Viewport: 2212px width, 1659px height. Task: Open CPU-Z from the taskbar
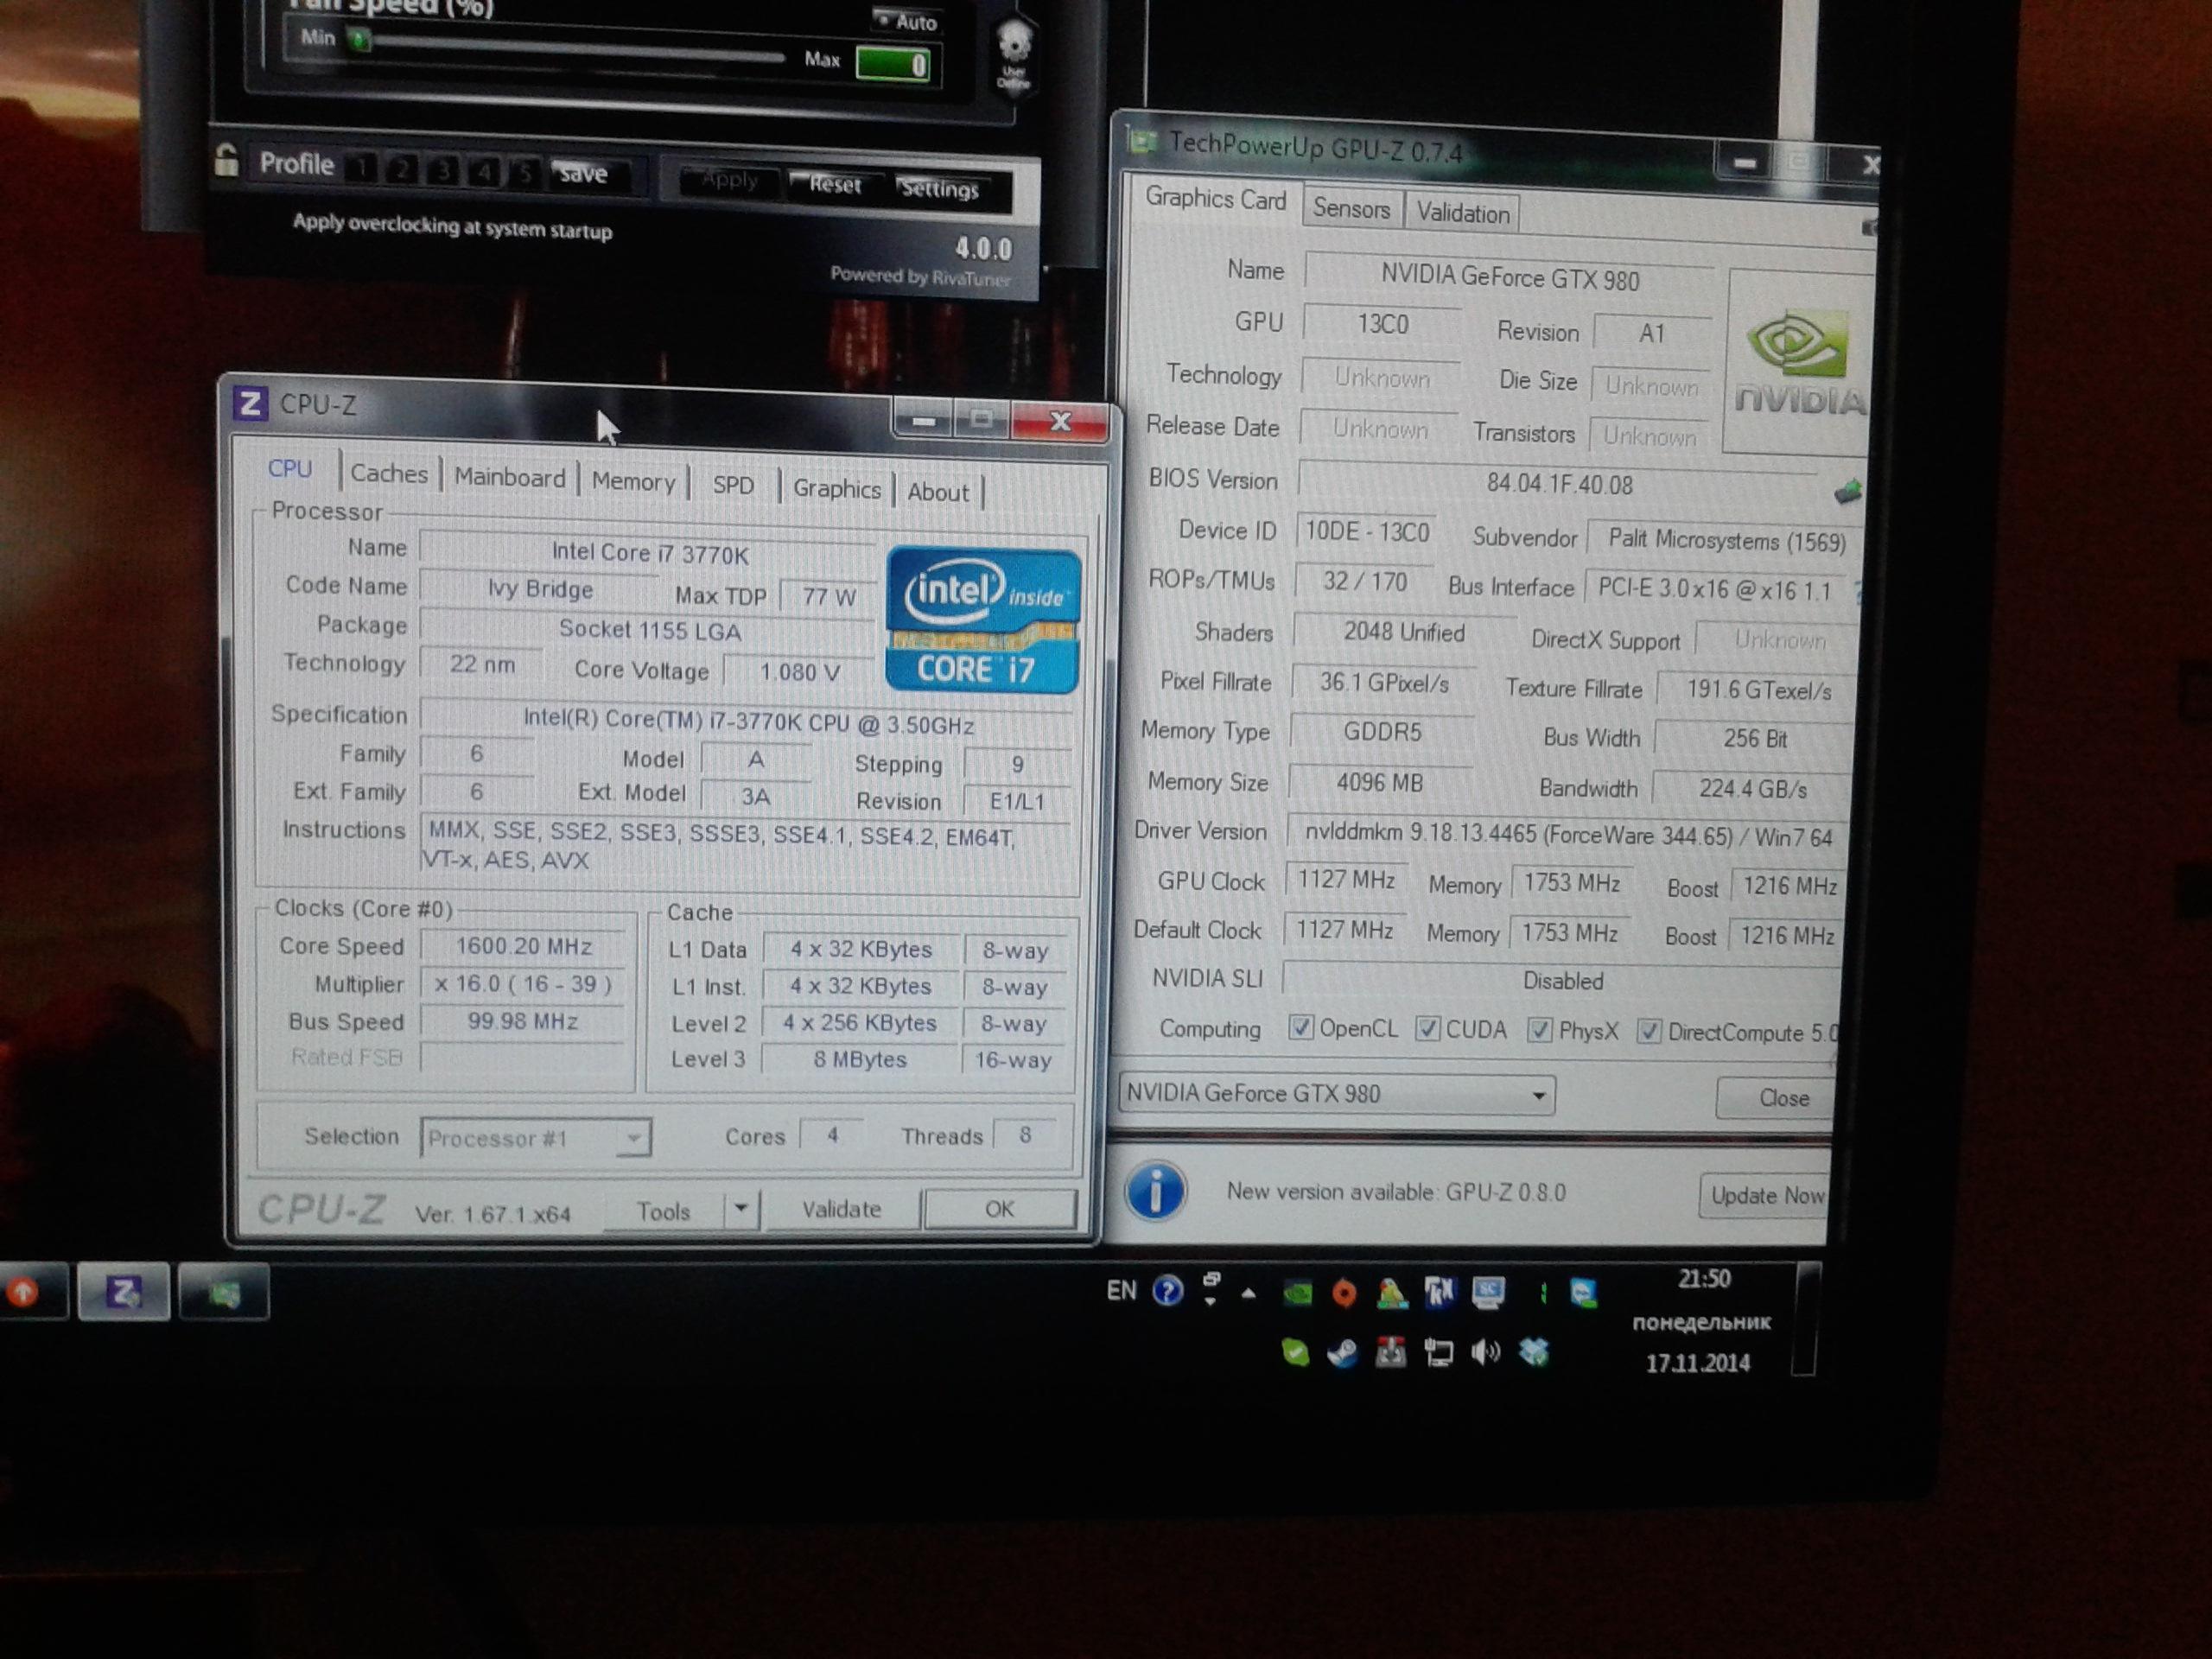tap(124, 1292)
